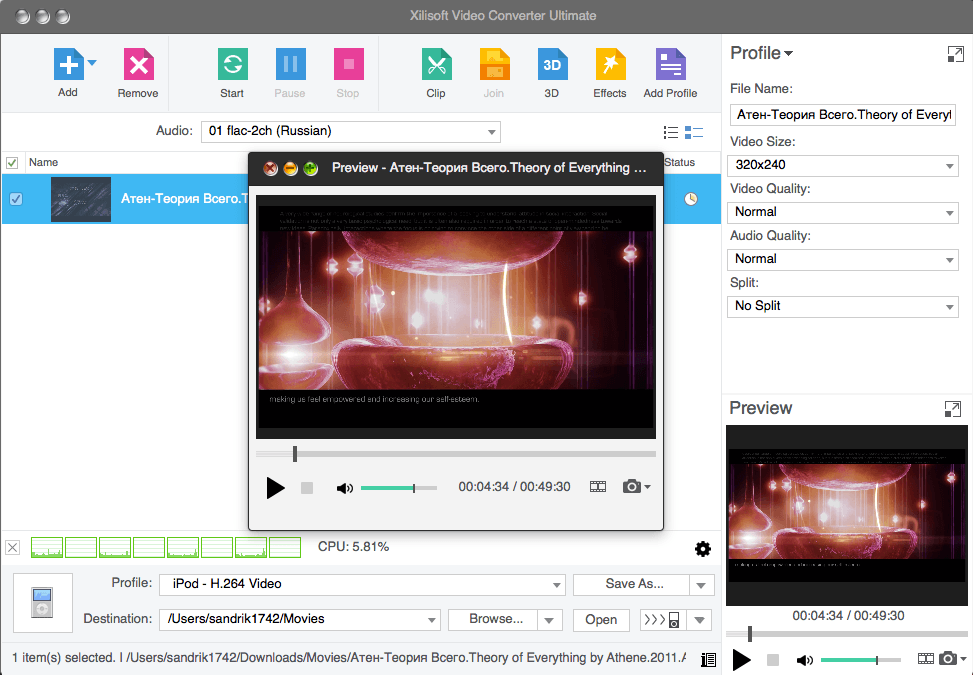The image size is (973, 675).
Task: Zoom the Preview popup with green button
Action: 311,169
